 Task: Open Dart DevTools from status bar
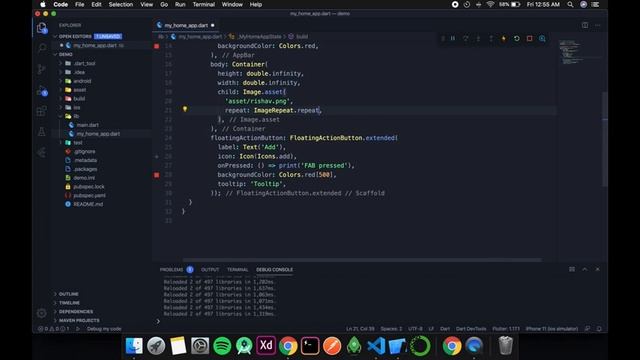(471, 329)
